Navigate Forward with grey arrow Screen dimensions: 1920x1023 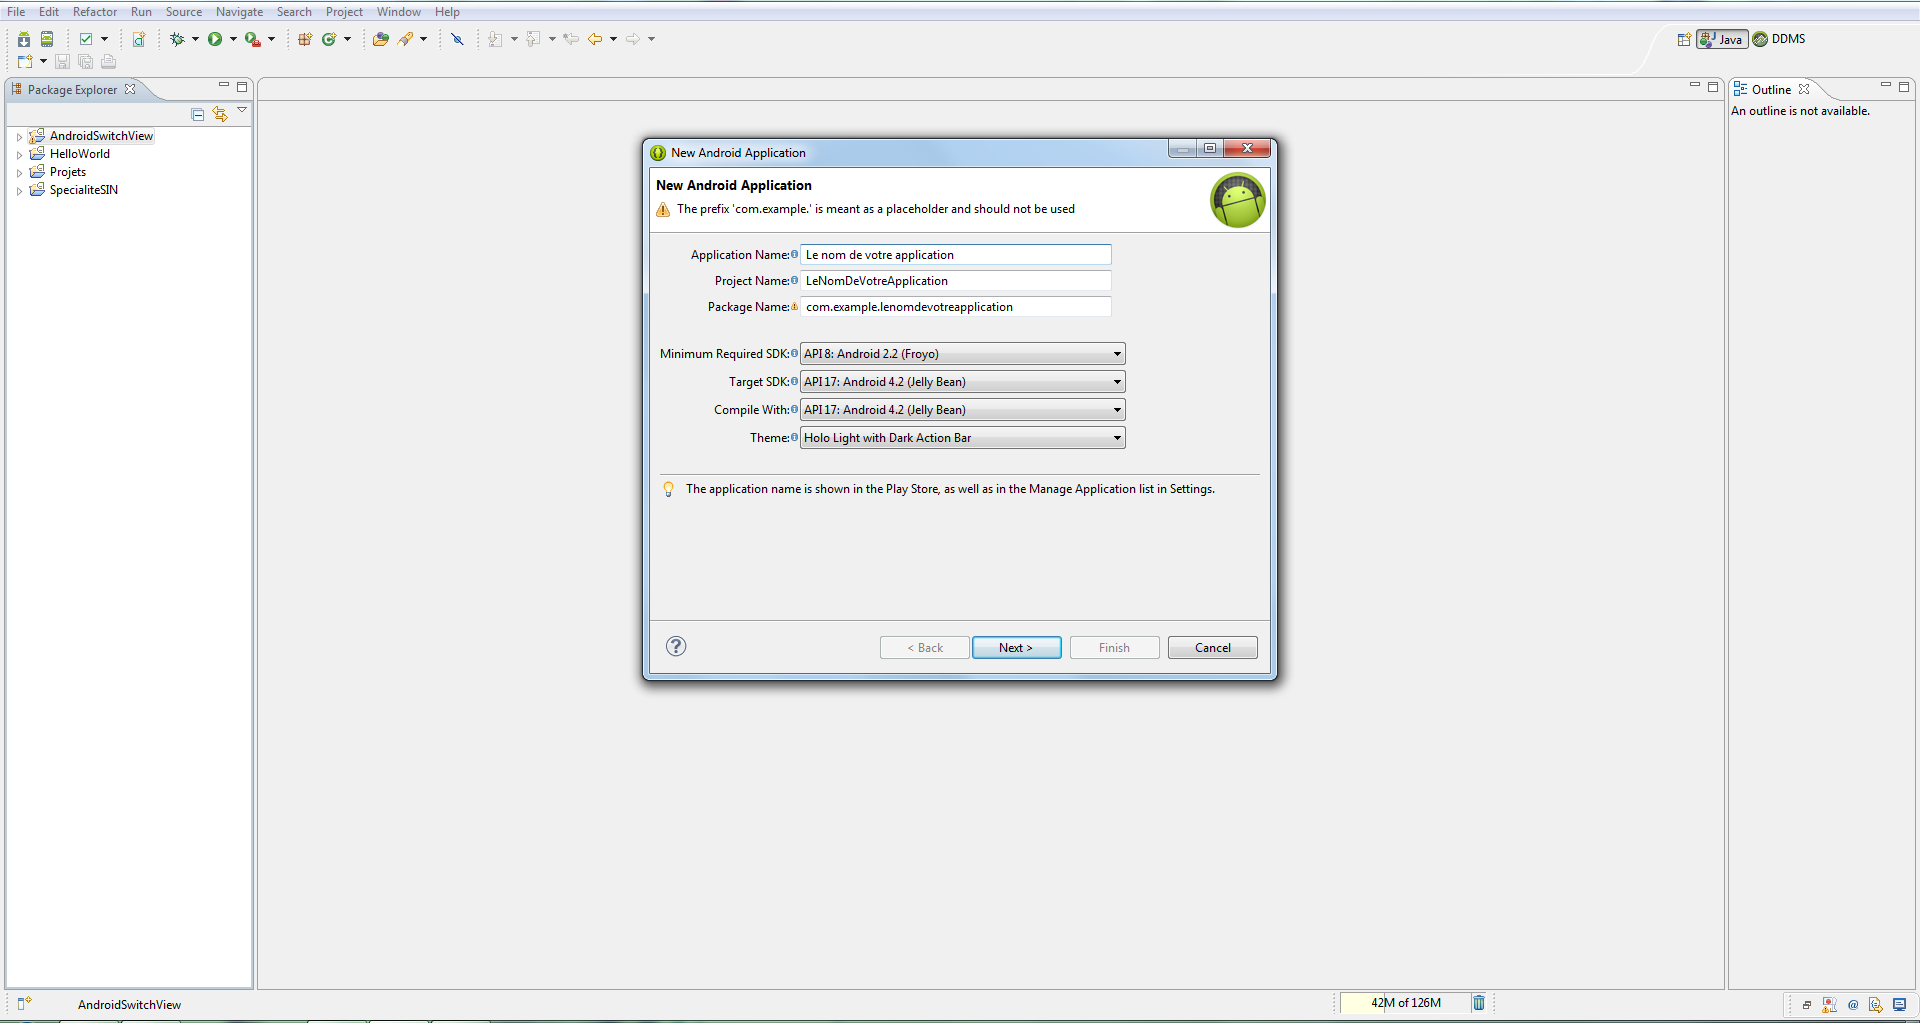tap(633, 39)
